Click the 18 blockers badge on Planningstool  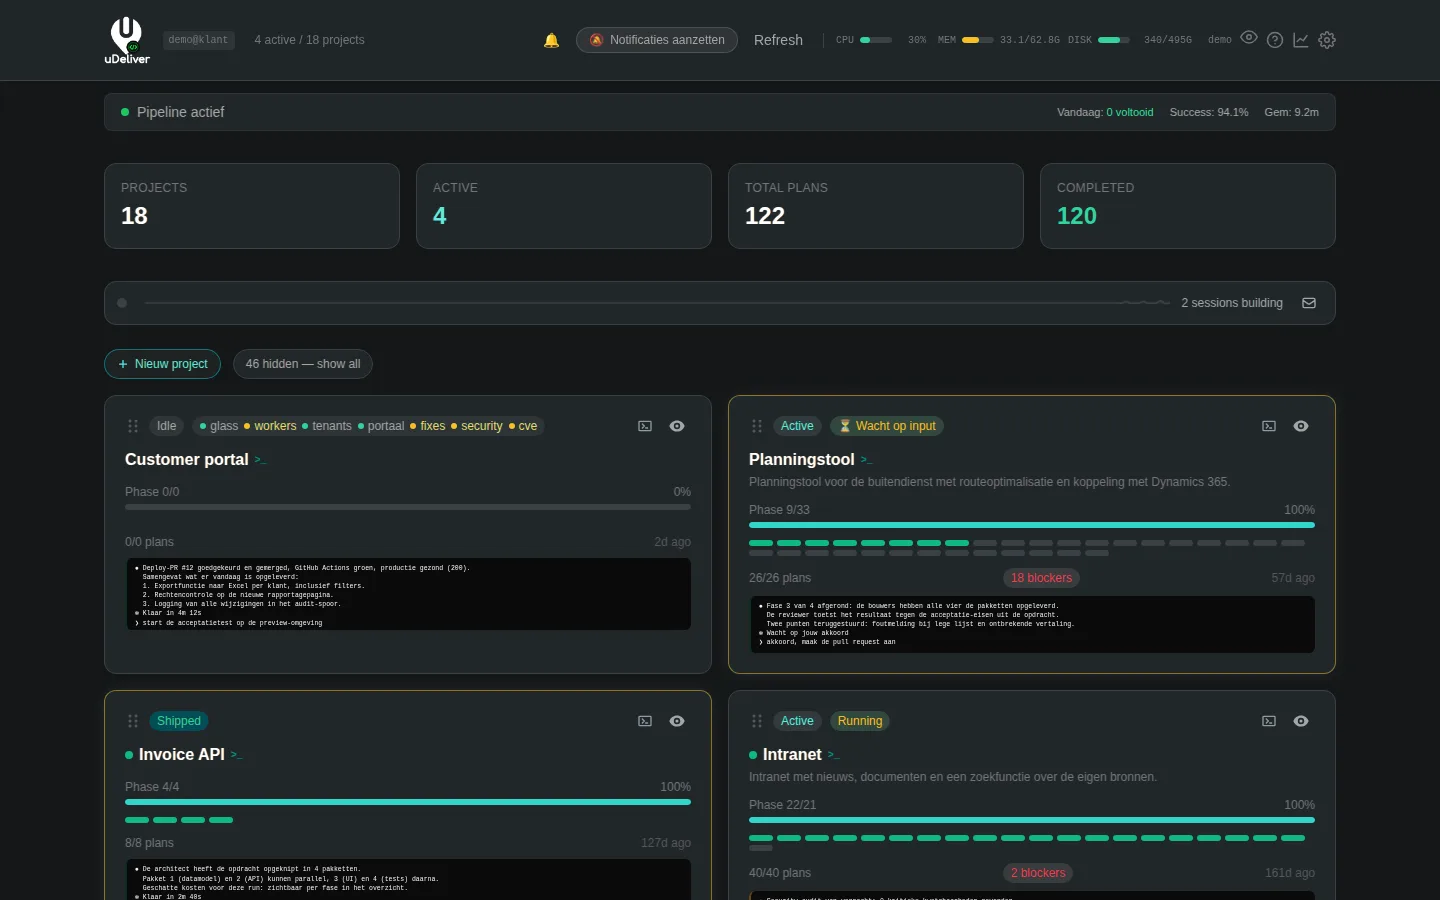(x=1041, y=578)
